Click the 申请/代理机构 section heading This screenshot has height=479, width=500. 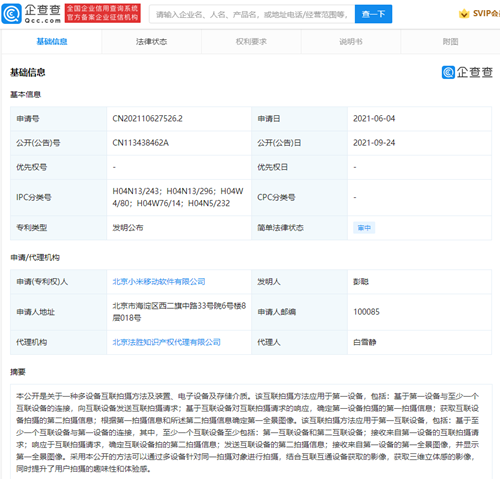(x=35, y=257)
